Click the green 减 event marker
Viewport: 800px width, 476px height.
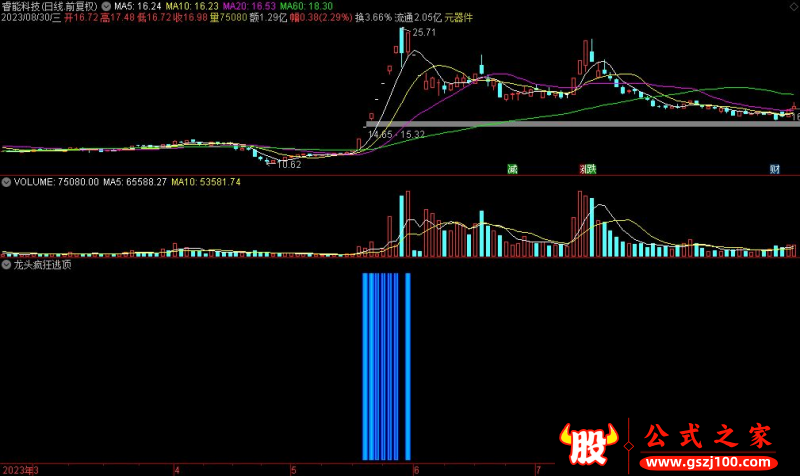click(x=512, y=169)
